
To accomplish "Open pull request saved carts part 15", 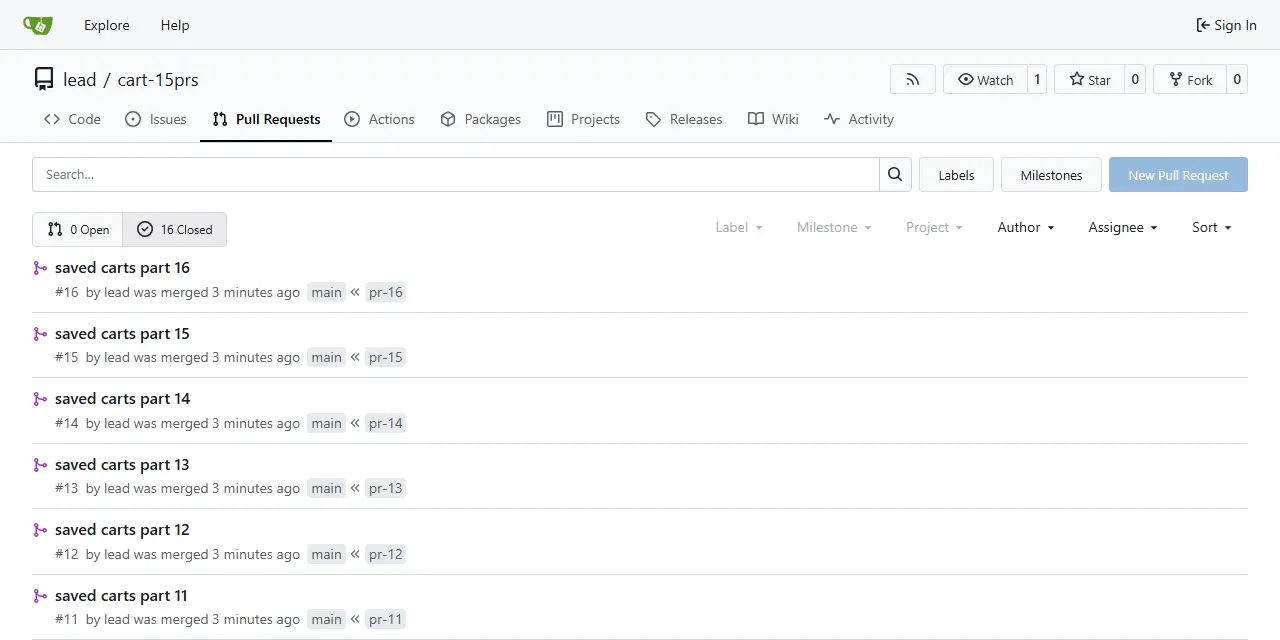I will point(122,334).
